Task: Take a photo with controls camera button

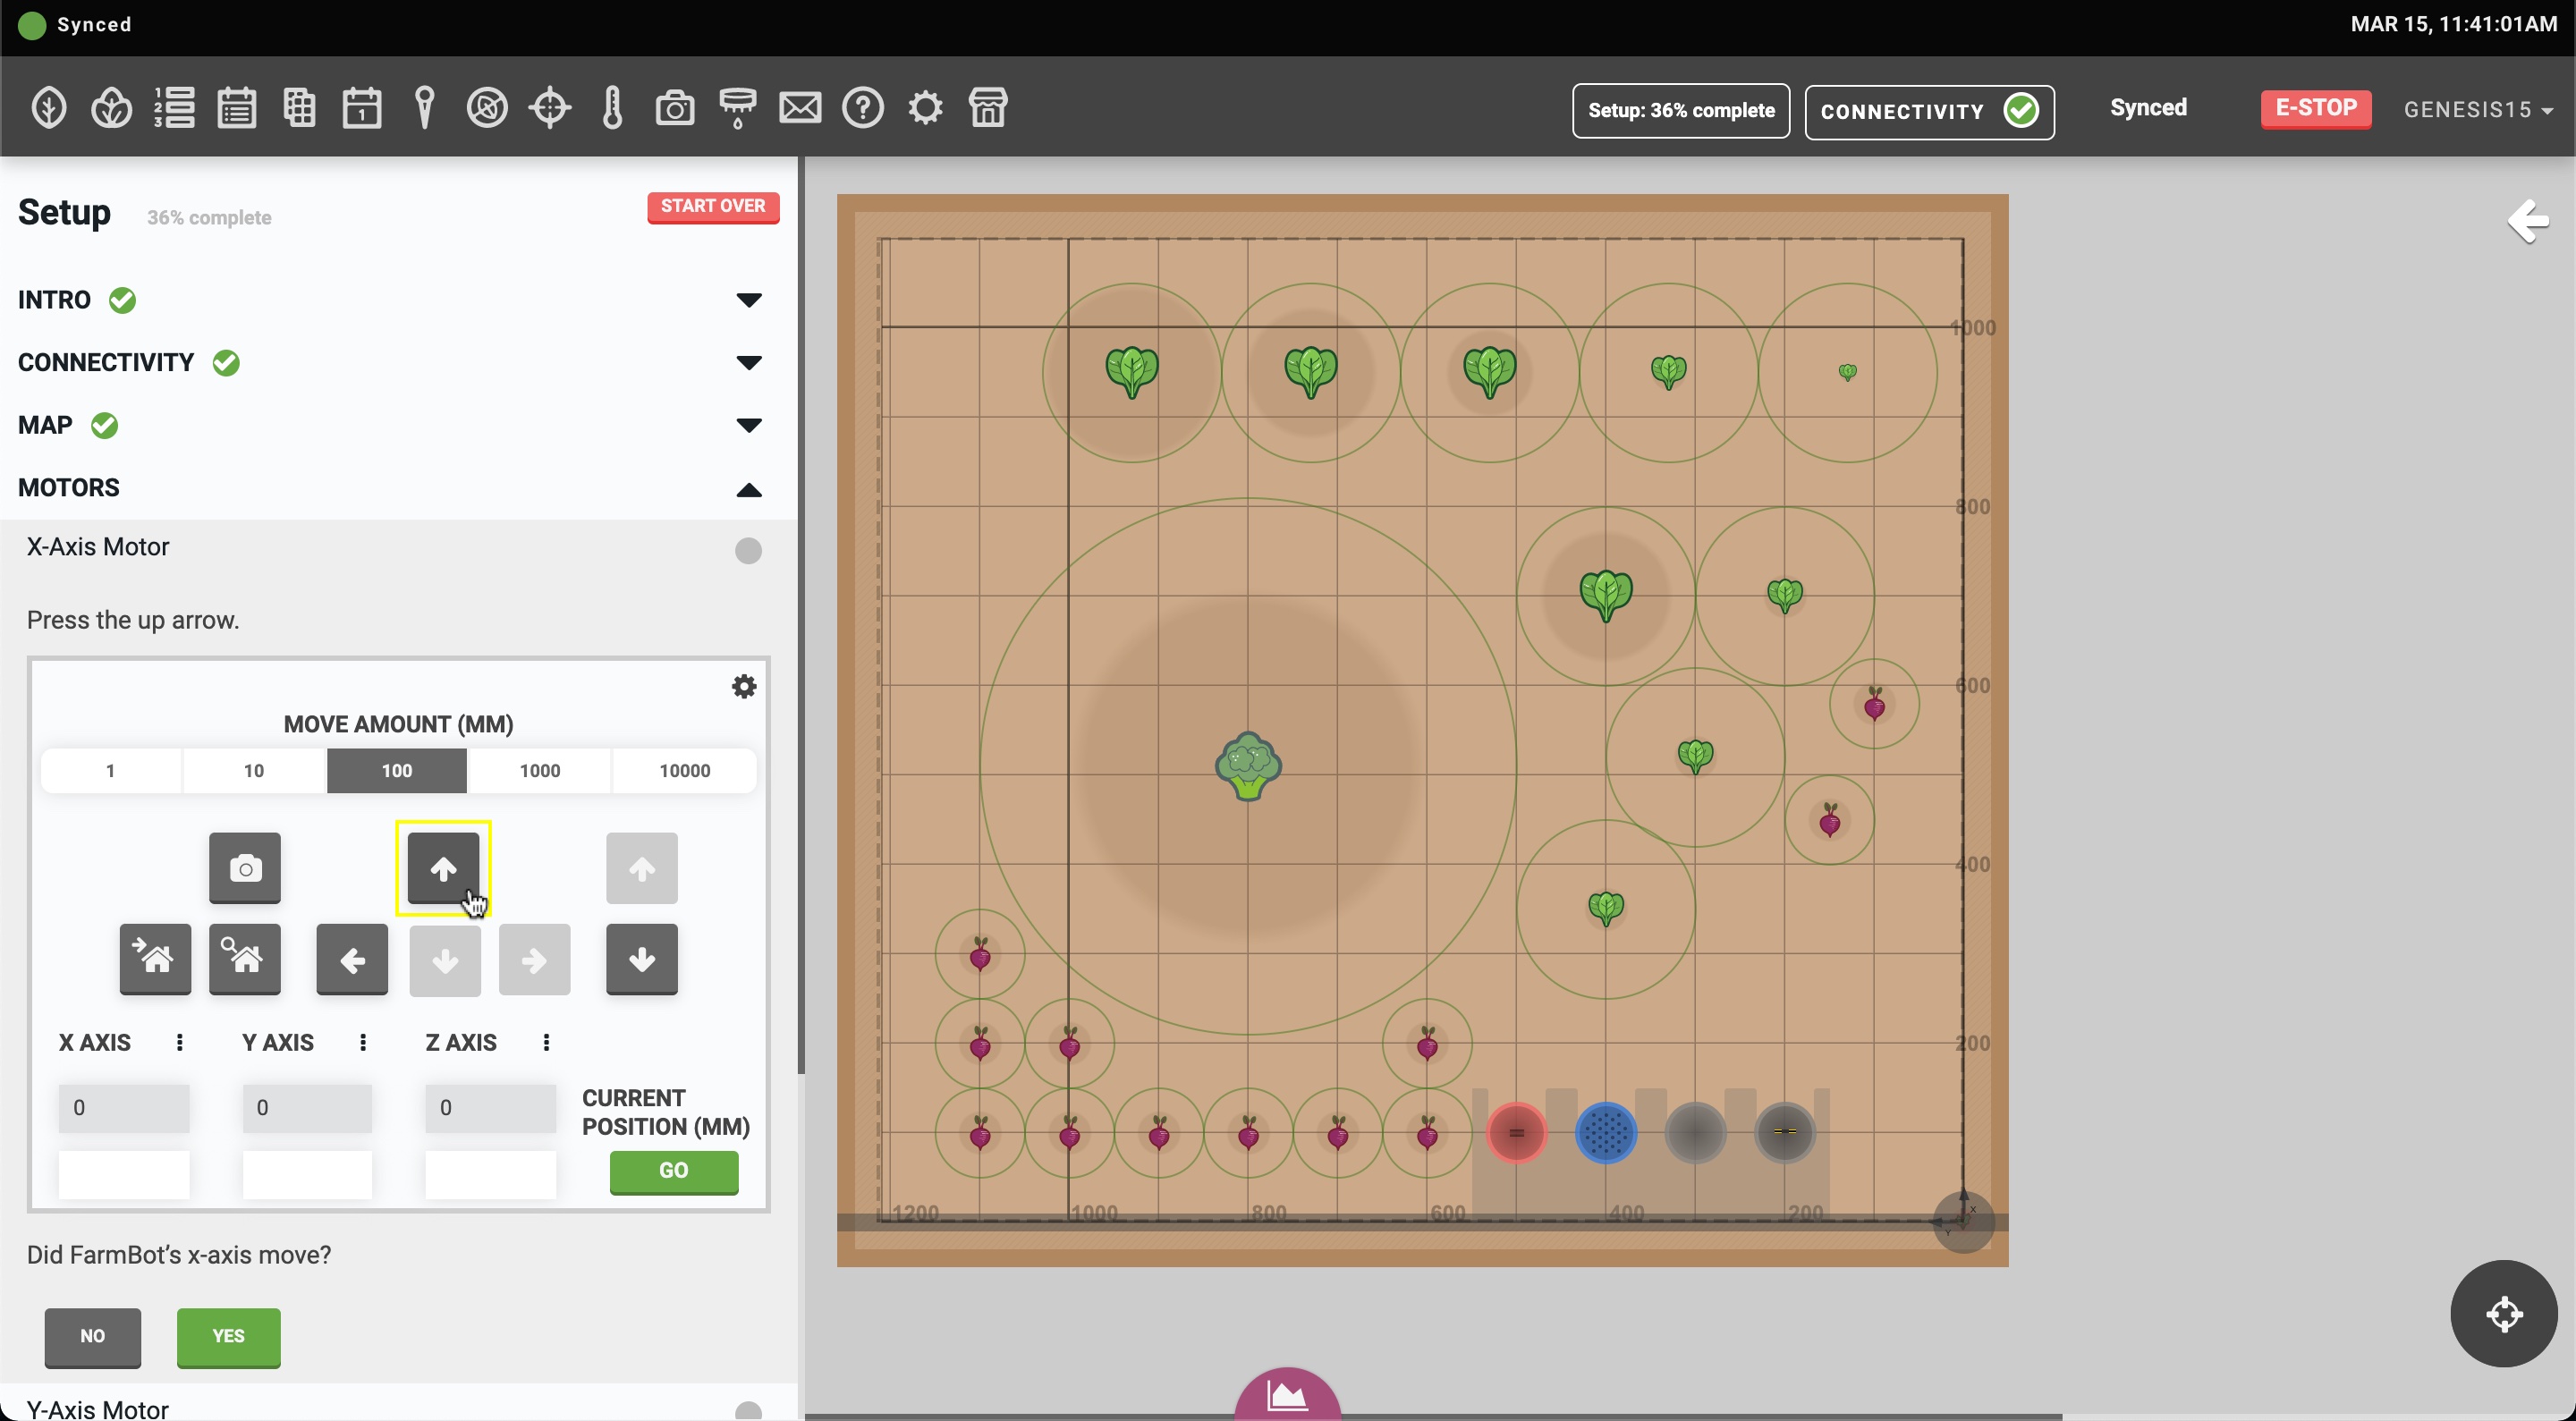Action: click(x=245, y=868)
